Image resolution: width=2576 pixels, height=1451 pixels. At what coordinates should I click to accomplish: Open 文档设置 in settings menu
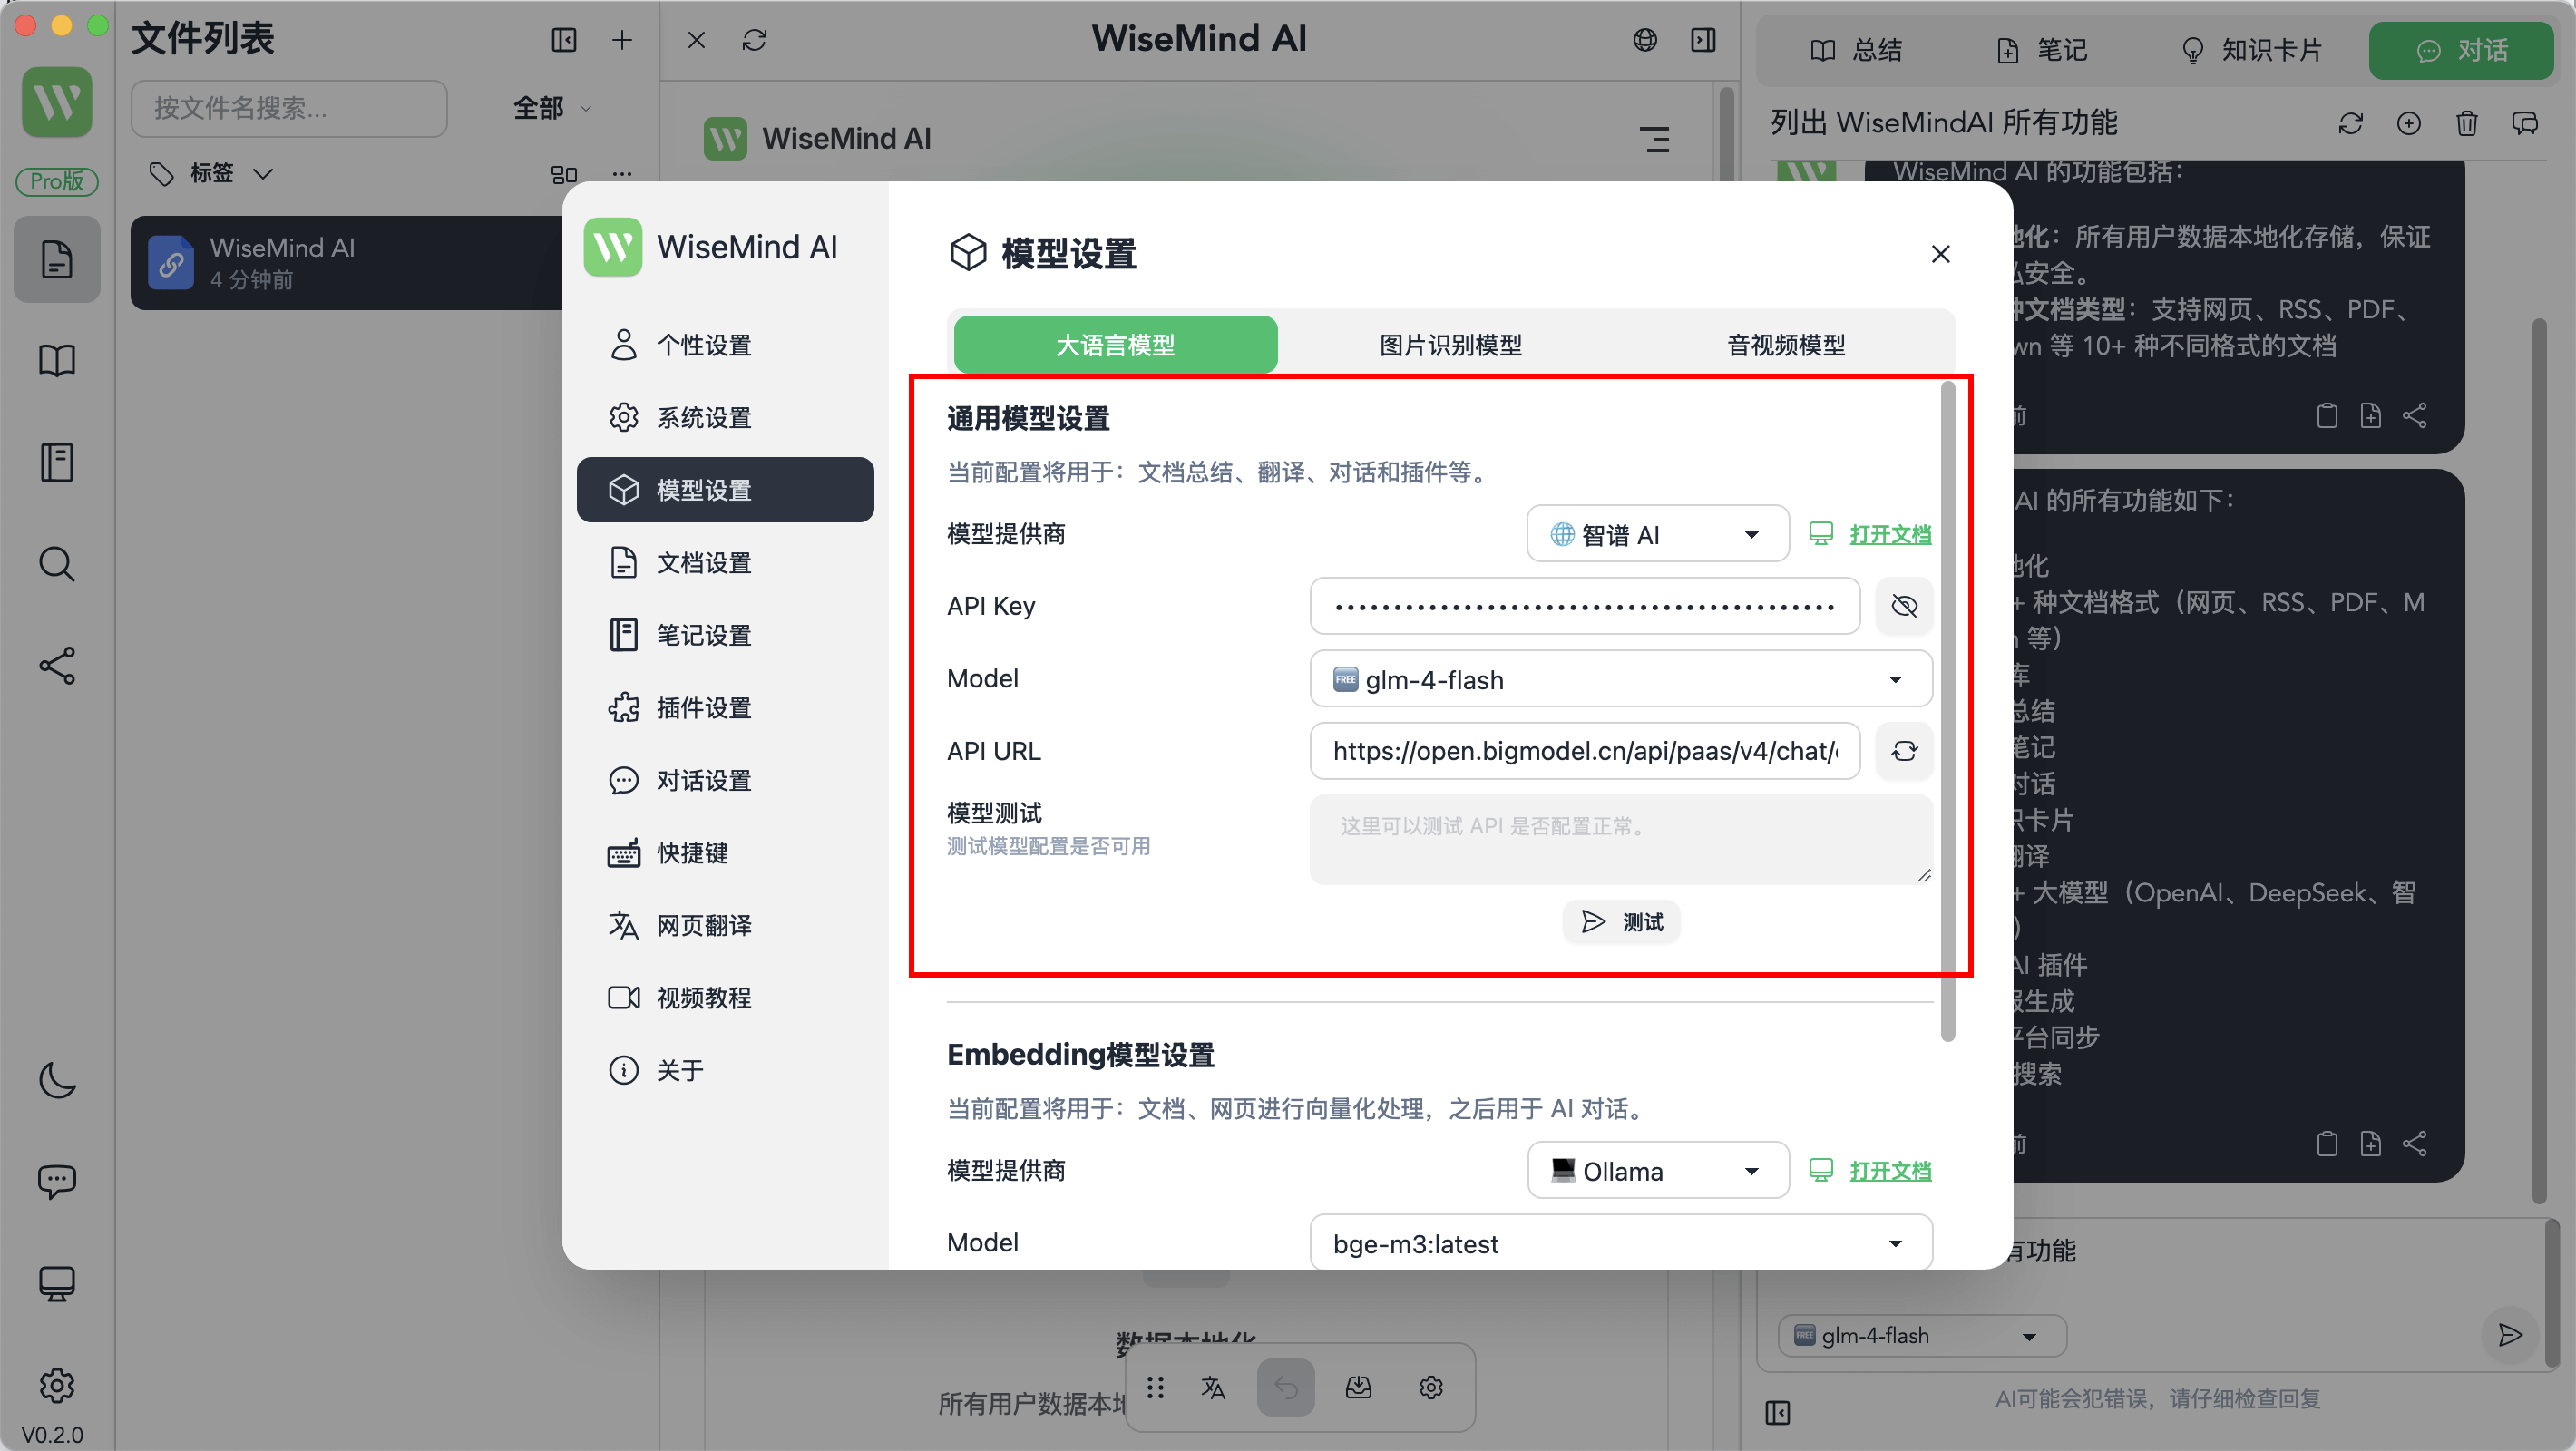click(725, 562)
